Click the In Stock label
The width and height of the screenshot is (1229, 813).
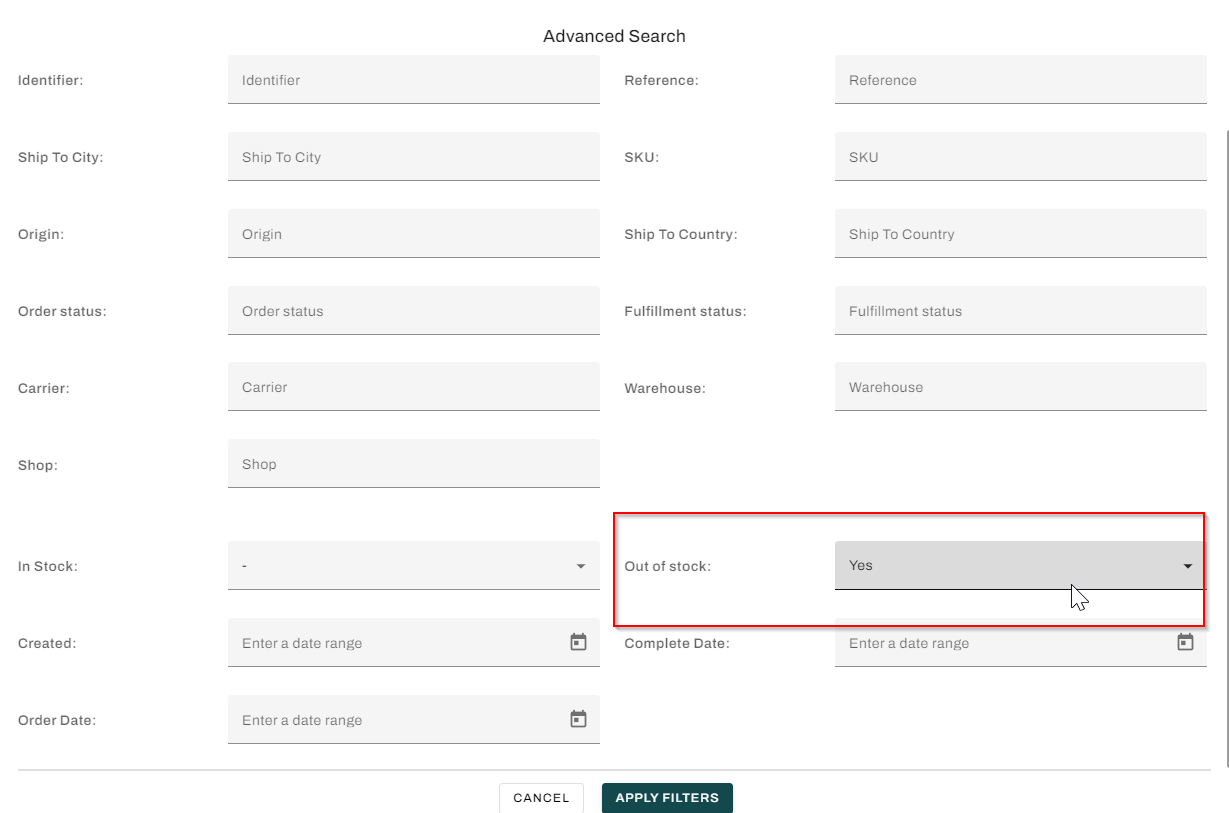click(x=47, y=566)
